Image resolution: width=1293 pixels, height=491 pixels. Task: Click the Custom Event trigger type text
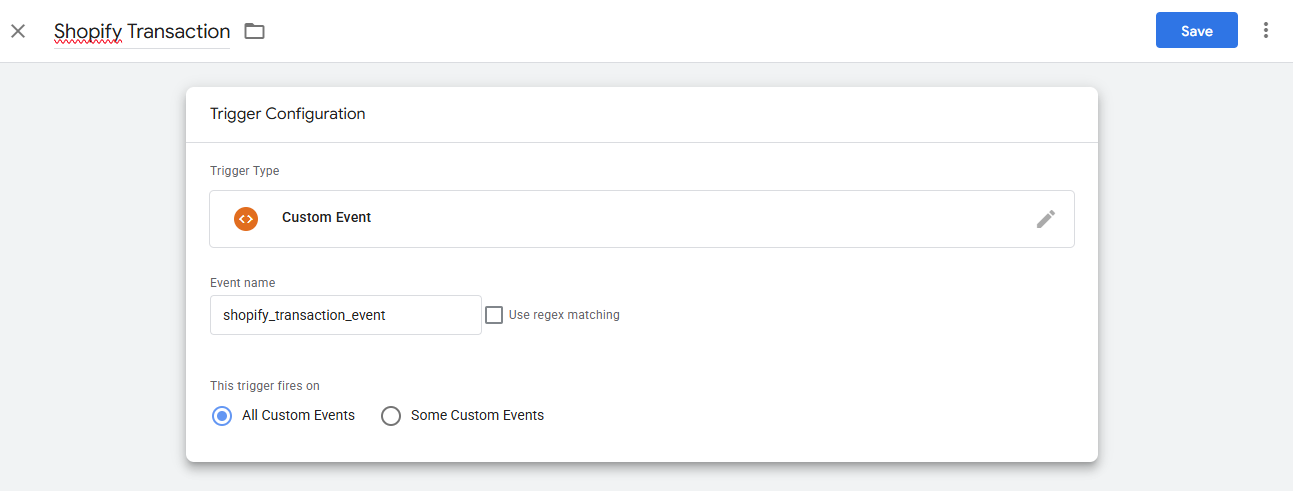tap(326, 217)
